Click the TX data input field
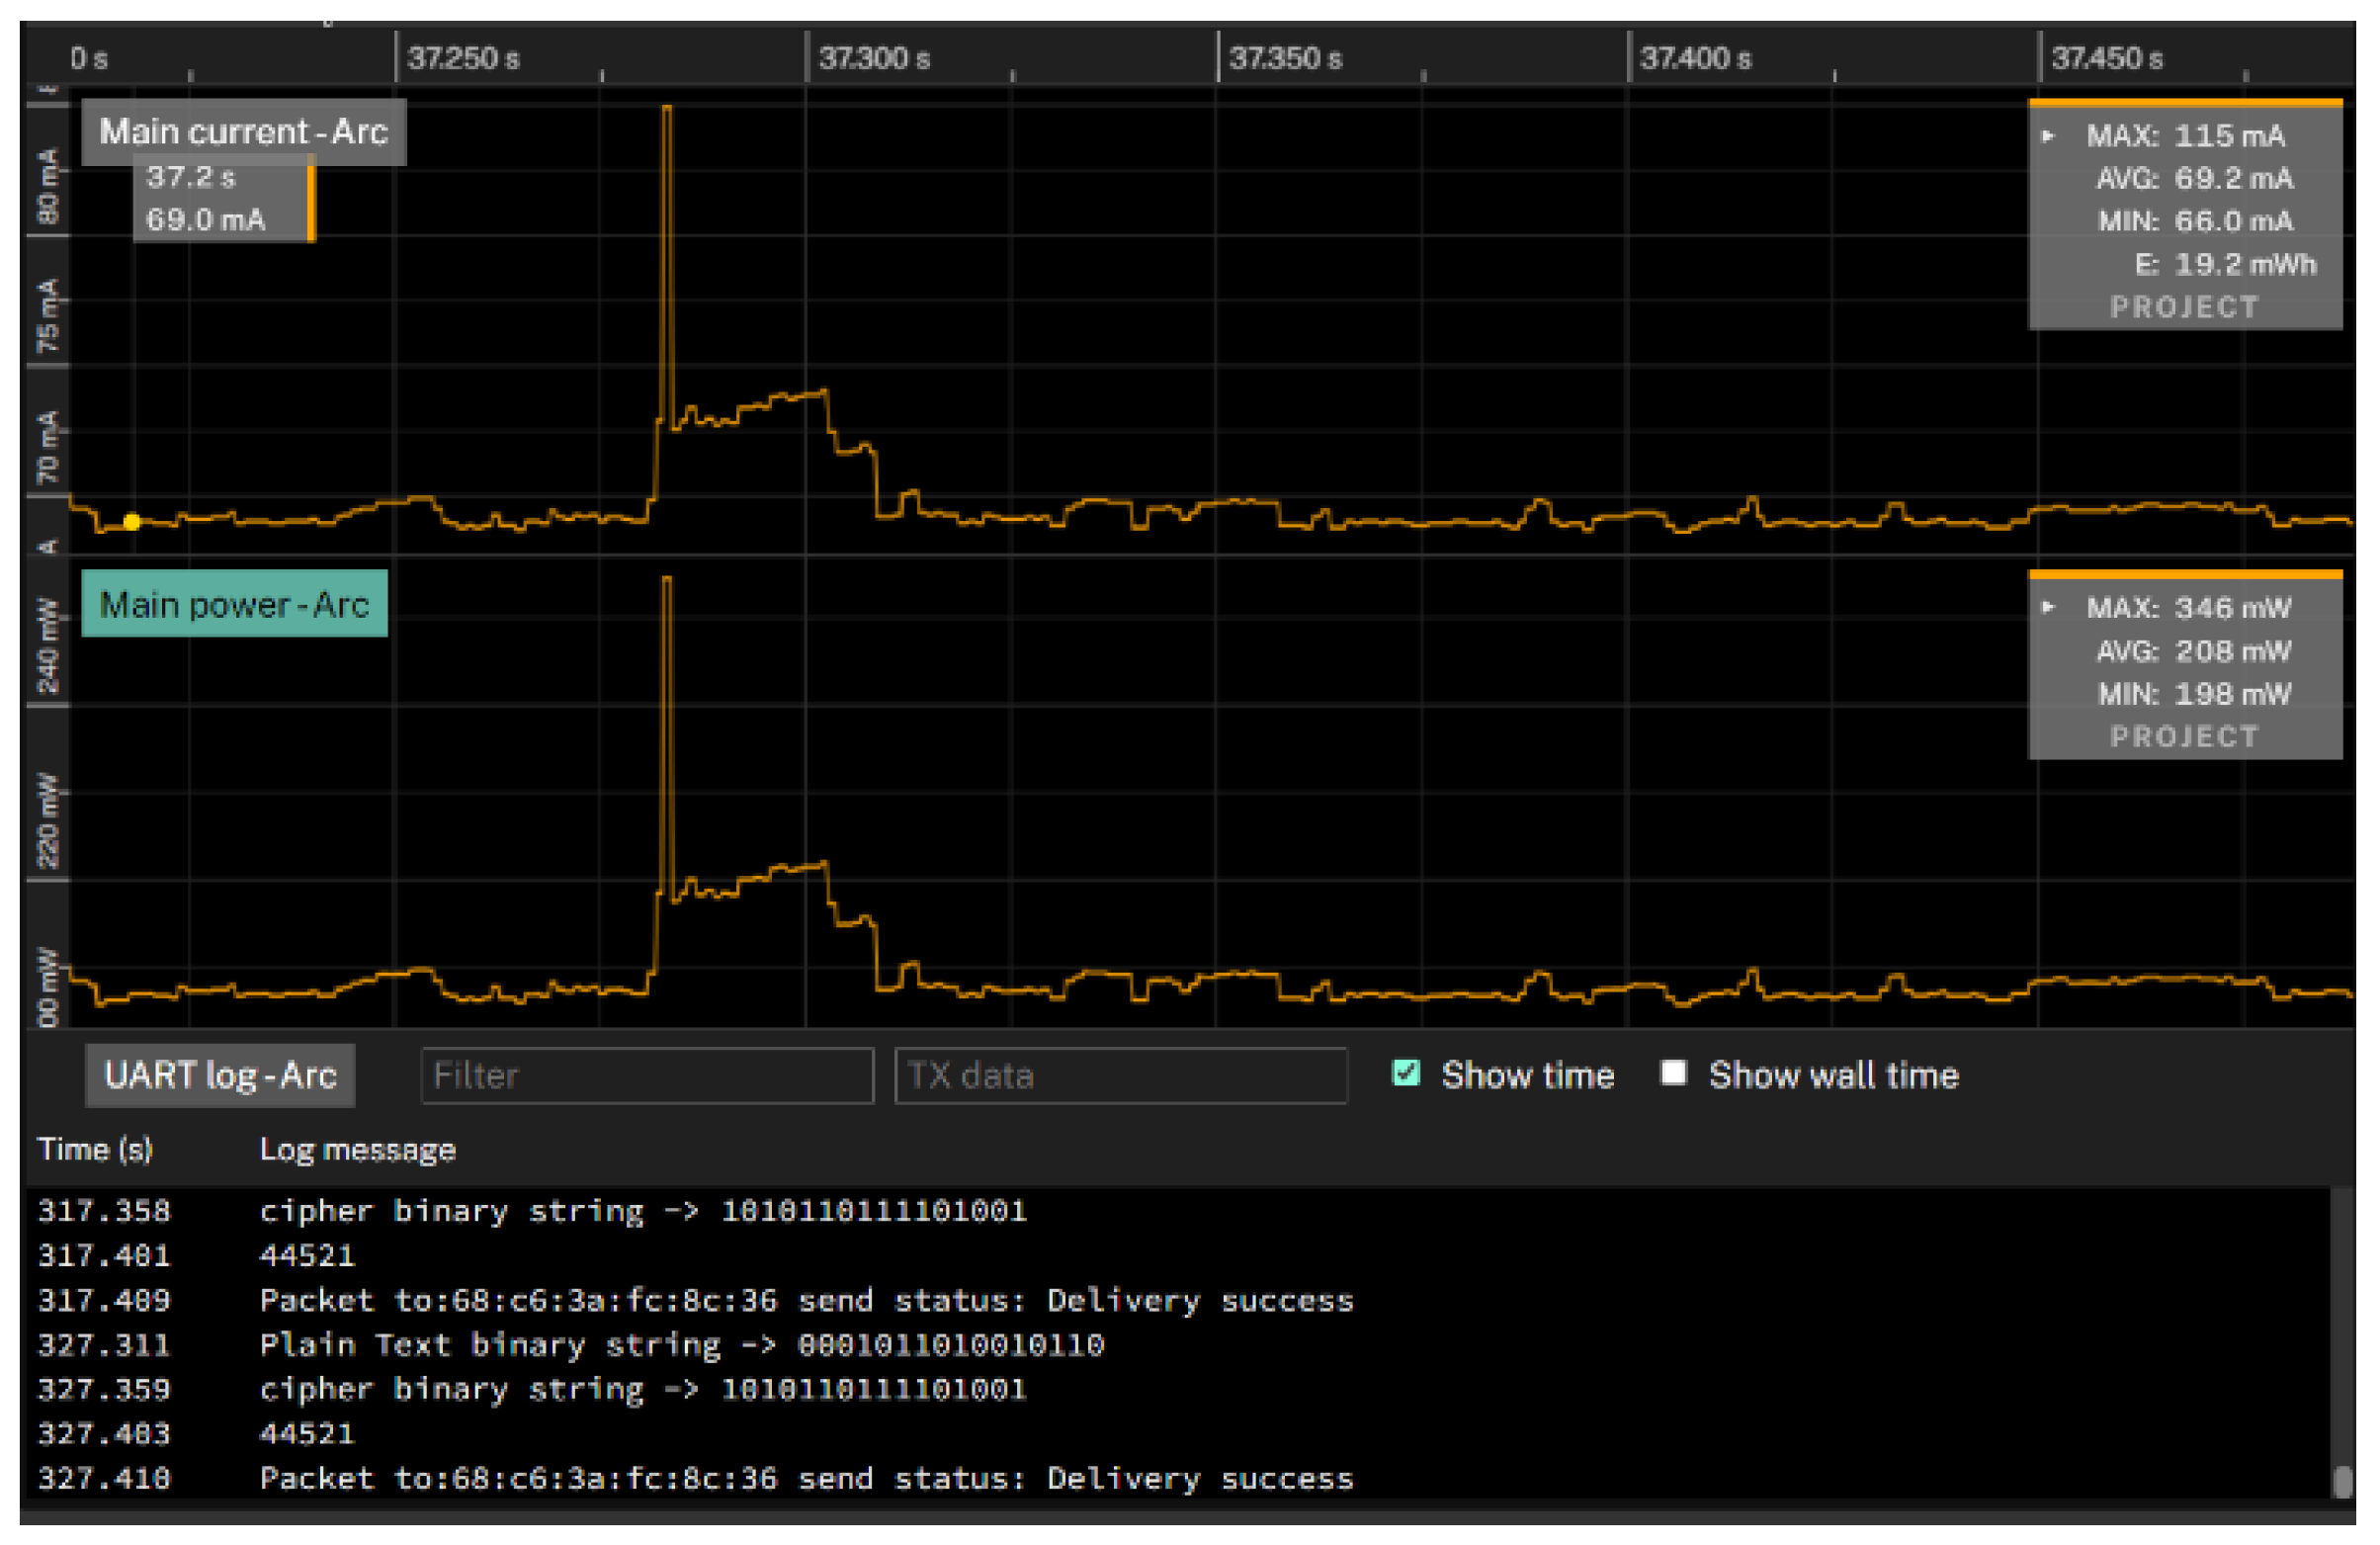This screenshot has height=1545, width=2380. click(x=1120, y=1076)
